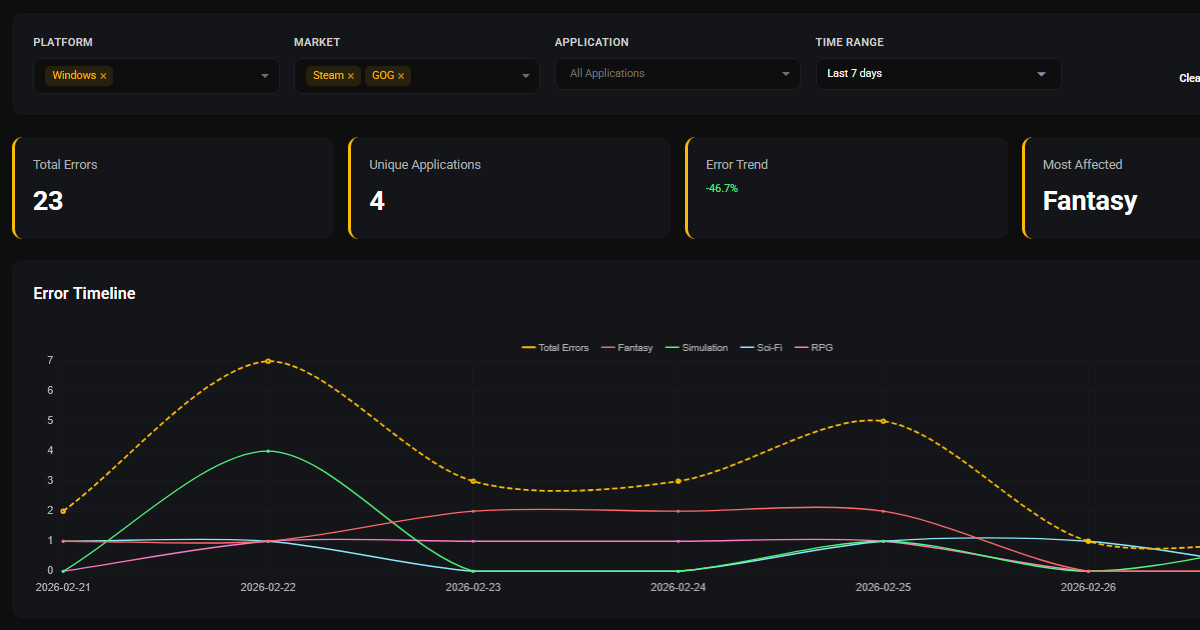Expand the Platform dropdown arrow
This screenshot has width=1200, height=630.
(265, 76)
